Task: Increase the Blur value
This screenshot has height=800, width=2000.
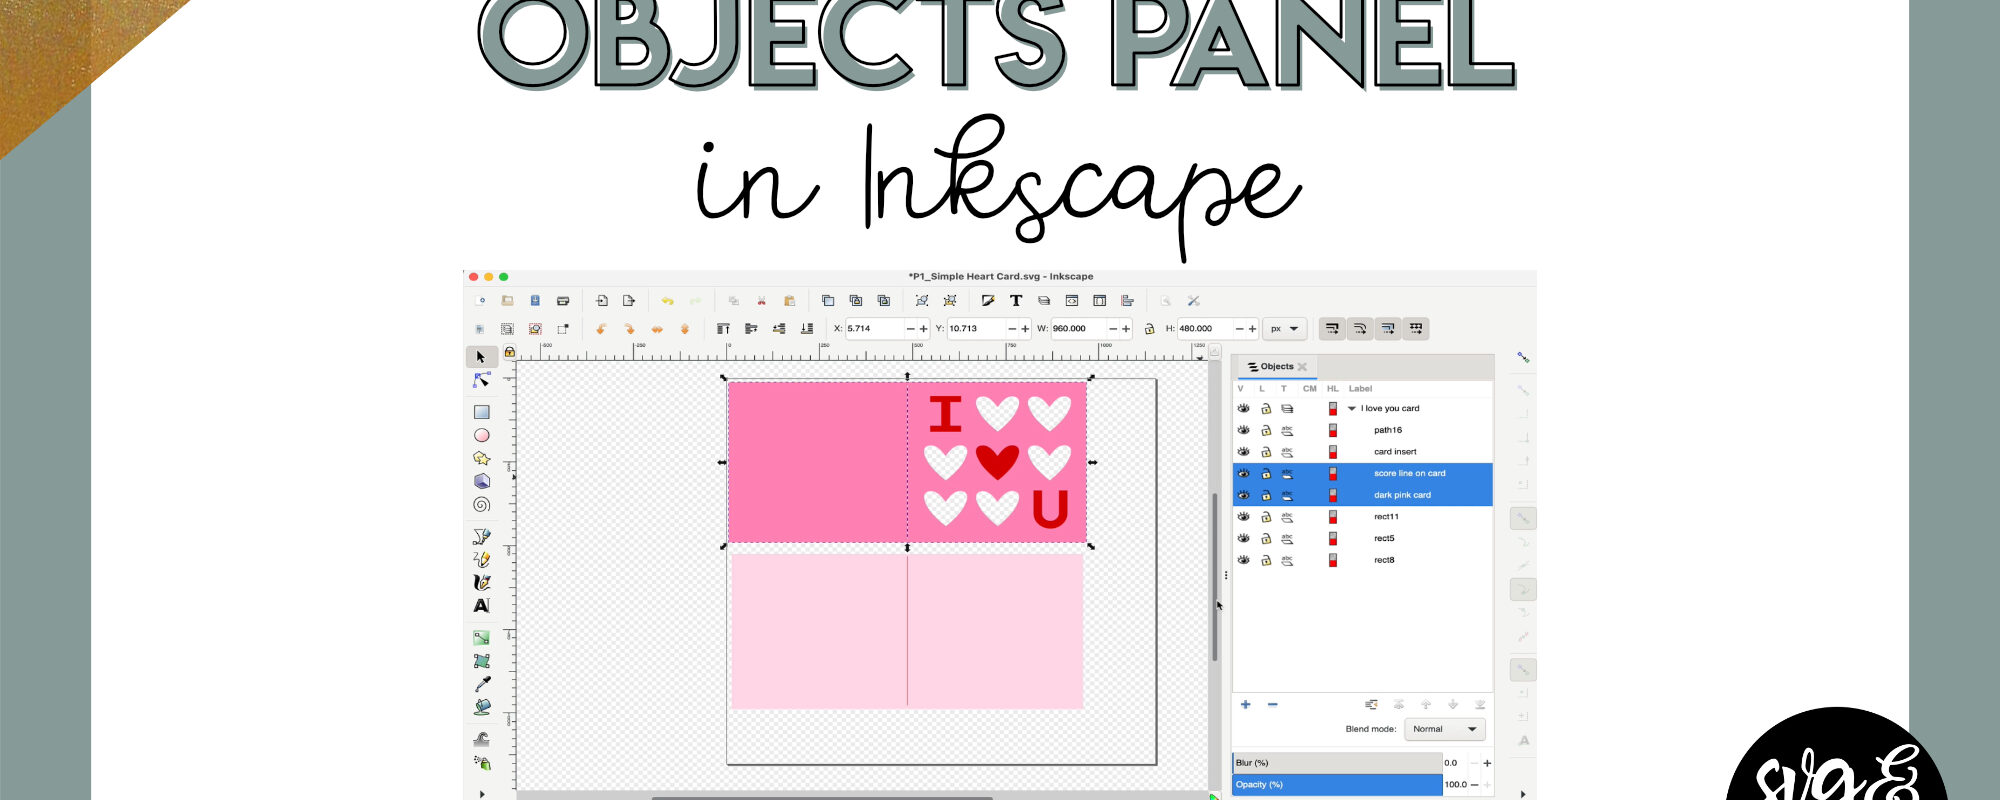Action: 1487,763
